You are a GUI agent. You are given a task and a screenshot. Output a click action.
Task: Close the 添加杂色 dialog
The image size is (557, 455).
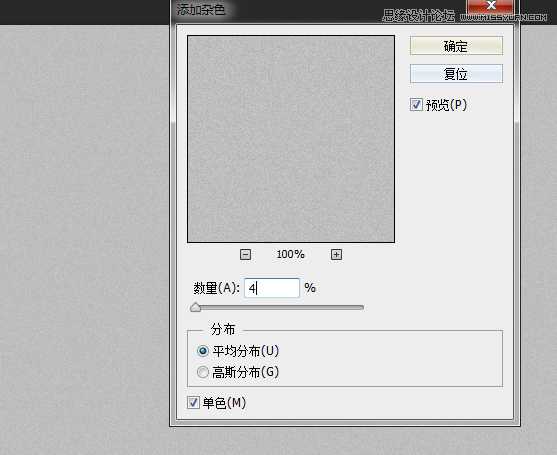click(x=491, y=6)
